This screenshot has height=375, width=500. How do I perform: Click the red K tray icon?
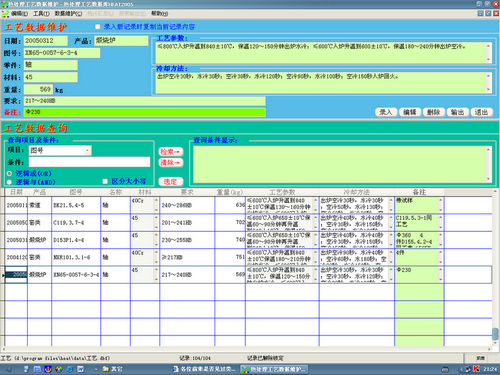(x=477, y=369)
